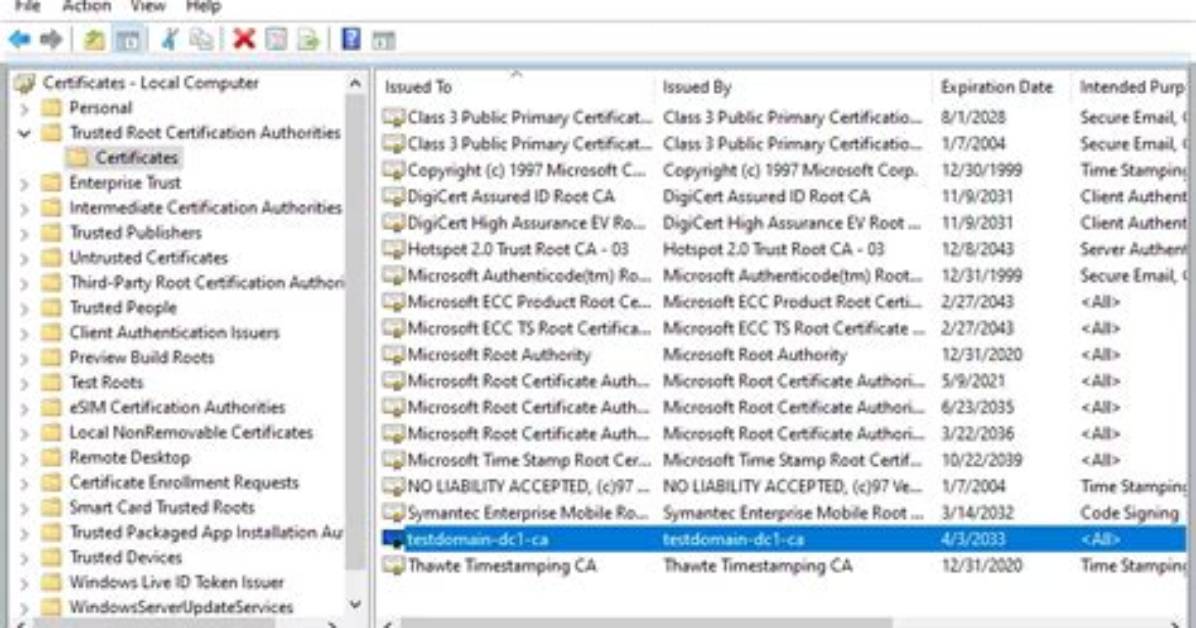The image size is (1196, 628).
Task: Click certificate icon for Microsoft Time Stamp Root
Action: tap(394, 460)
